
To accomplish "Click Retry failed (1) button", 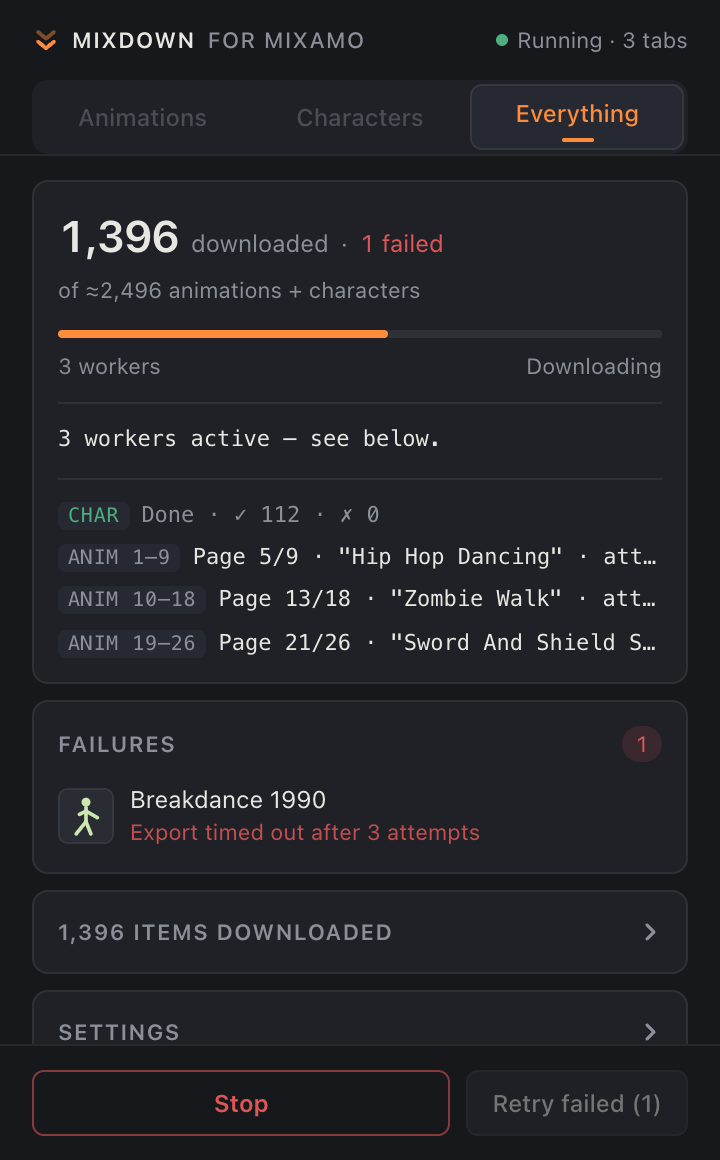I will 576,1103.
